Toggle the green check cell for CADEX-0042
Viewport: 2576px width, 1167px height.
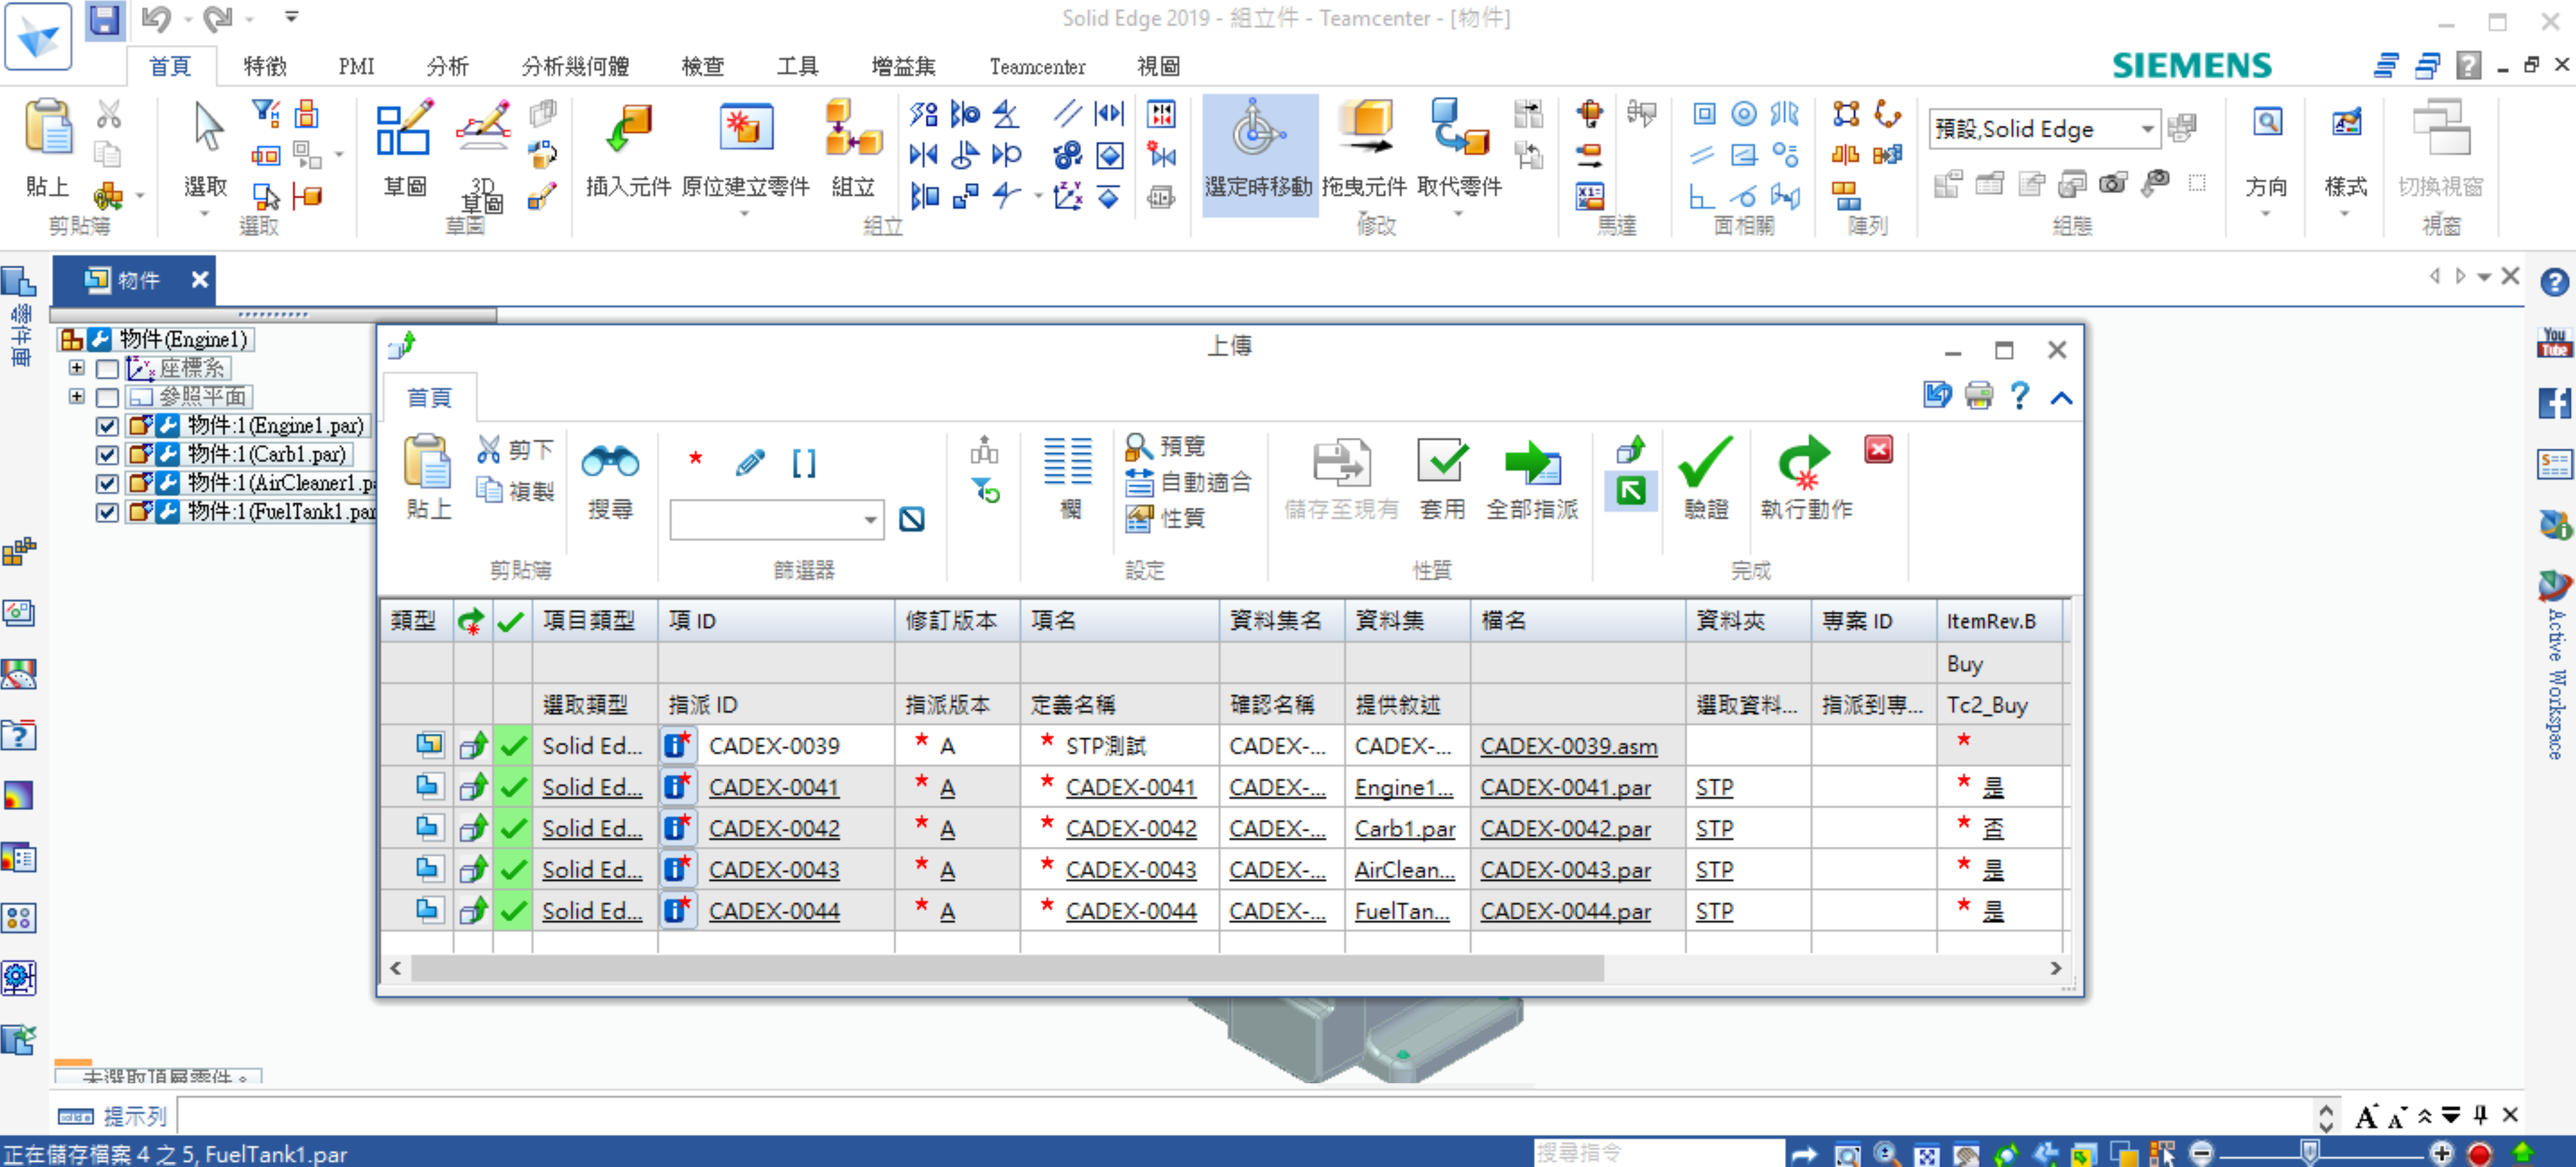point(512,828)
